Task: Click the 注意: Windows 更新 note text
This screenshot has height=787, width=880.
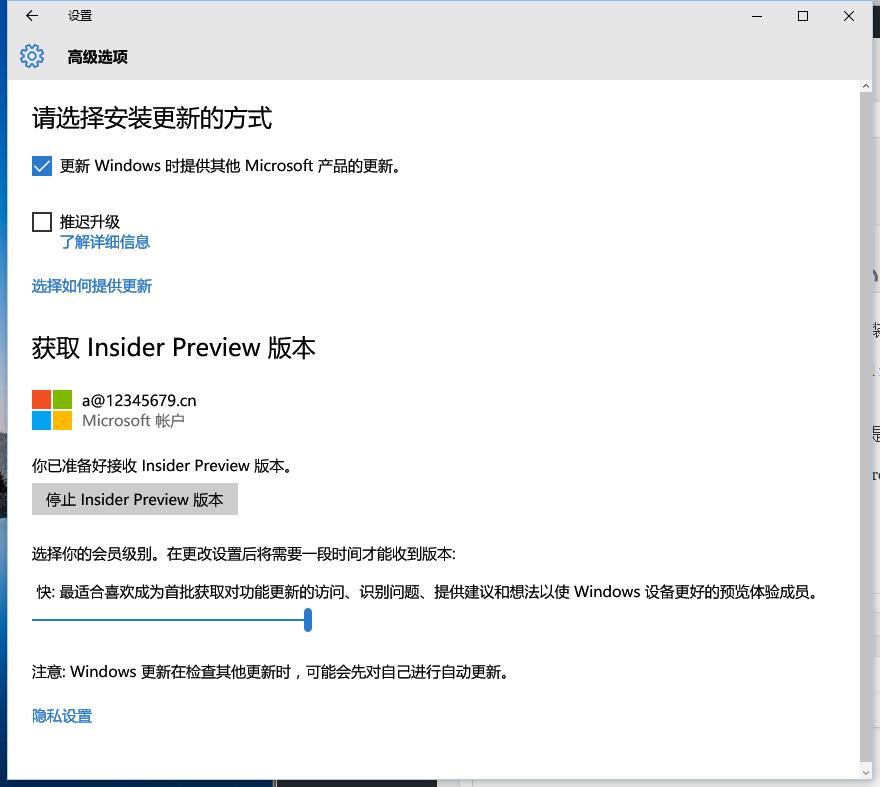Action: tap(271, 671)
